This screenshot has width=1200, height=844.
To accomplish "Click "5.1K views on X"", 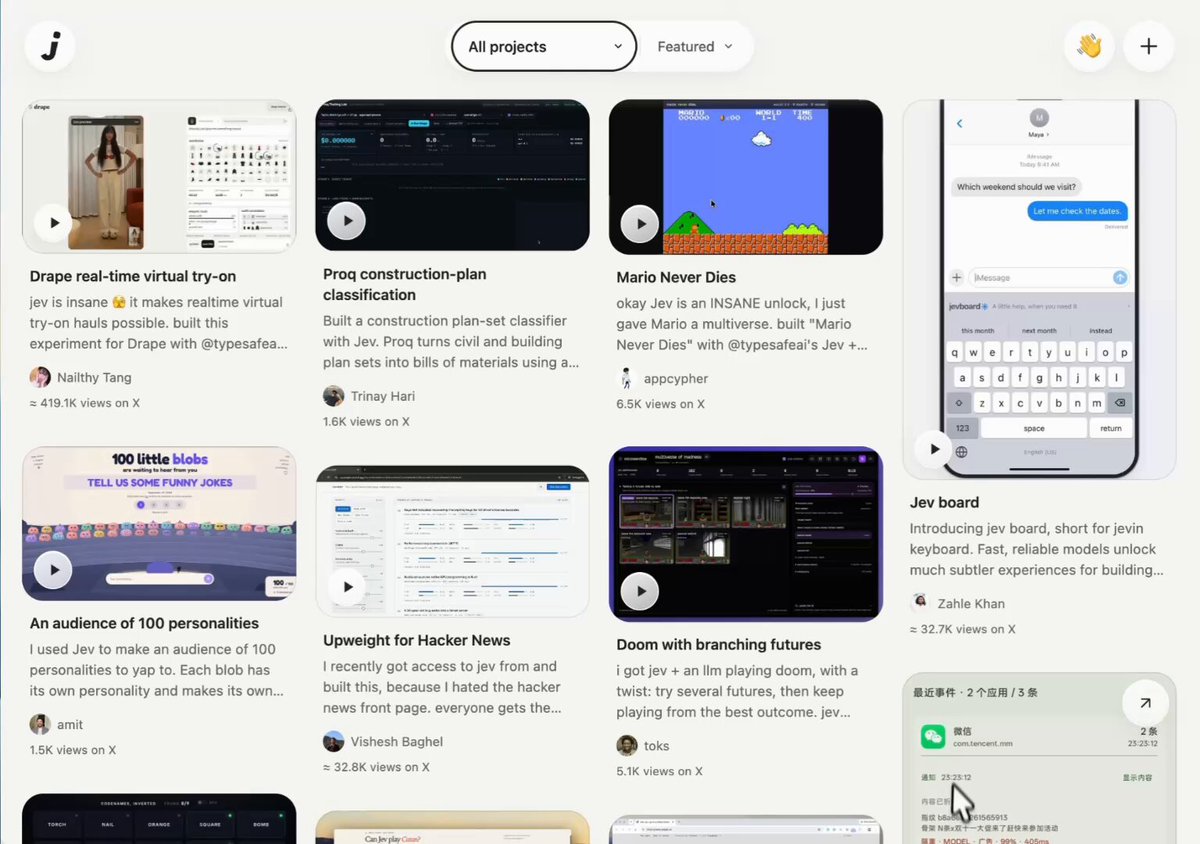I will 660,771.
